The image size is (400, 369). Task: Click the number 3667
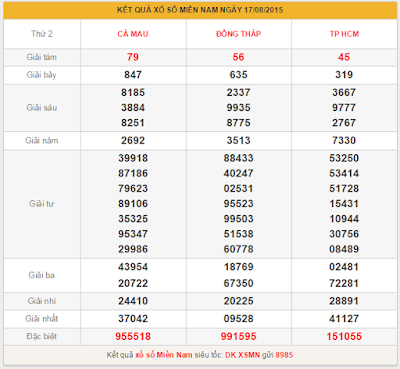[x=344, y=92]
